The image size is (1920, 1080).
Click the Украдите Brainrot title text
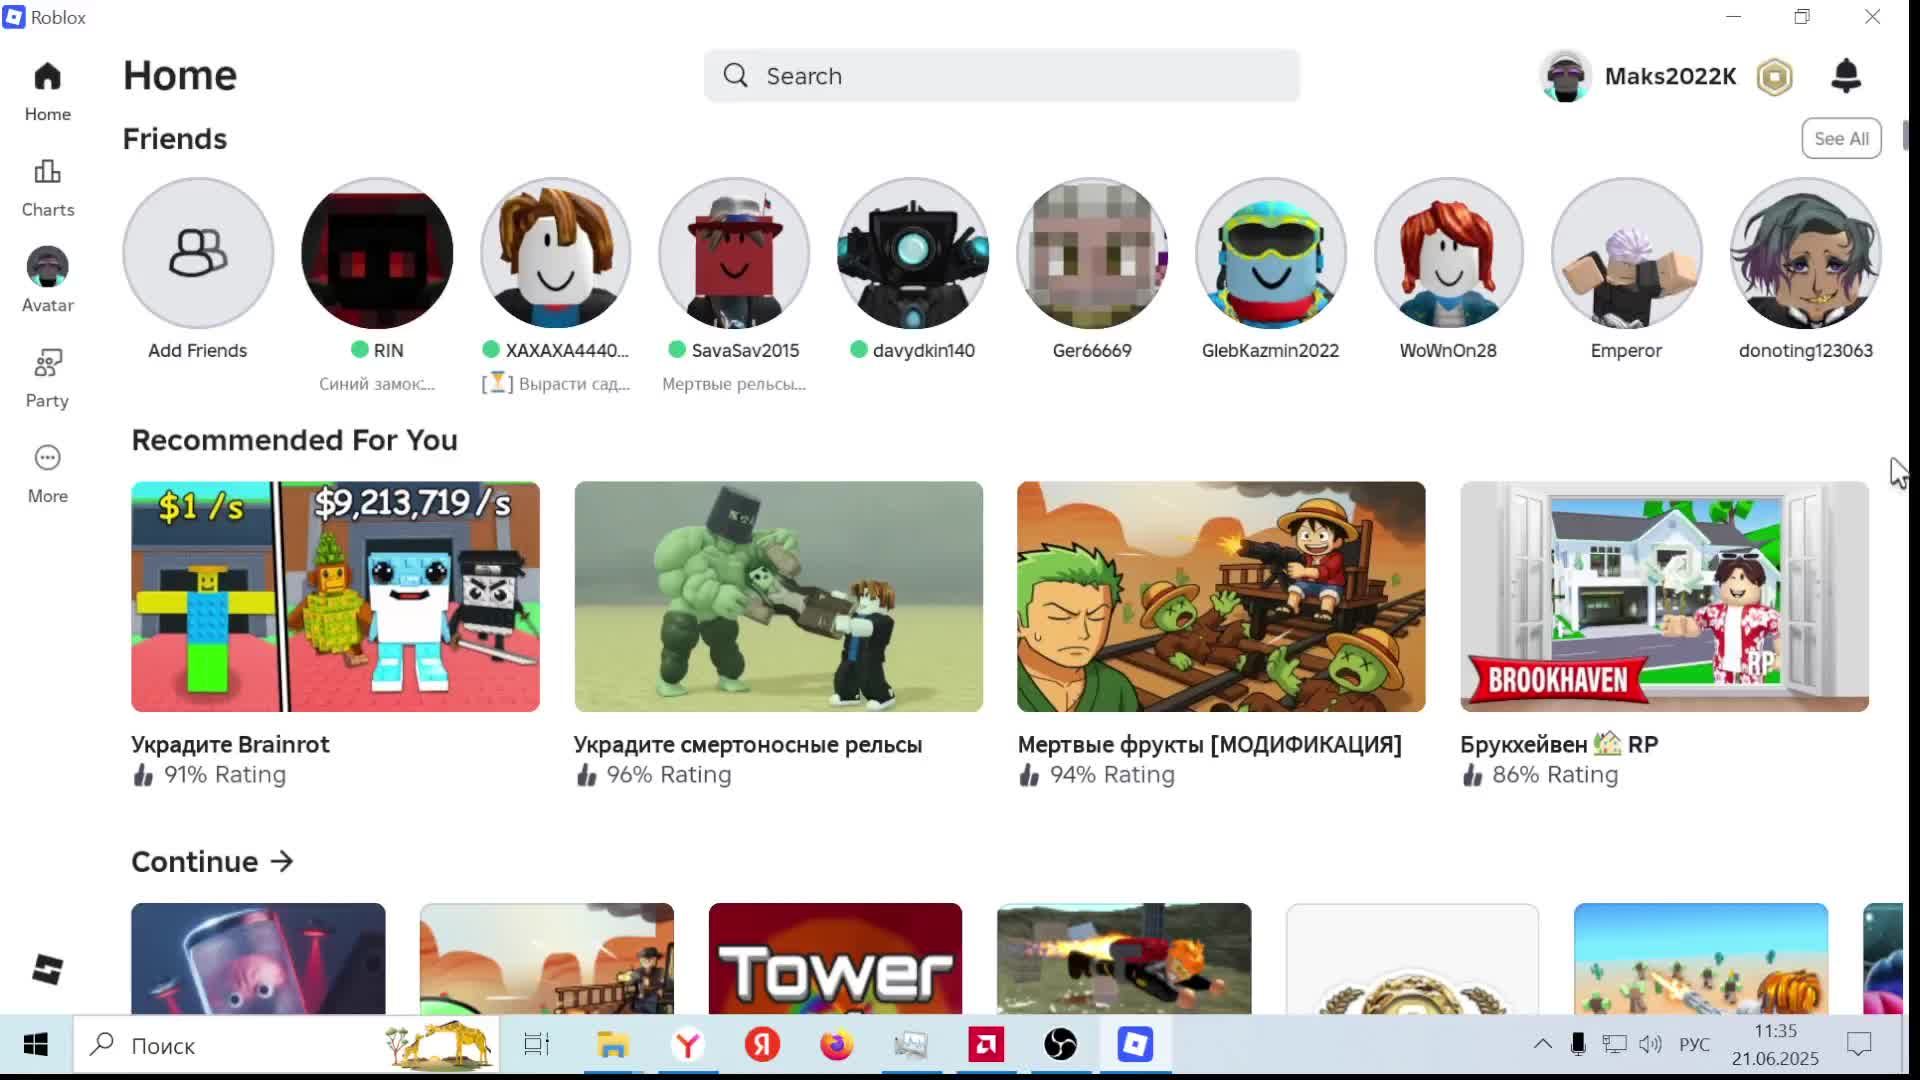[x=230, y=745]
